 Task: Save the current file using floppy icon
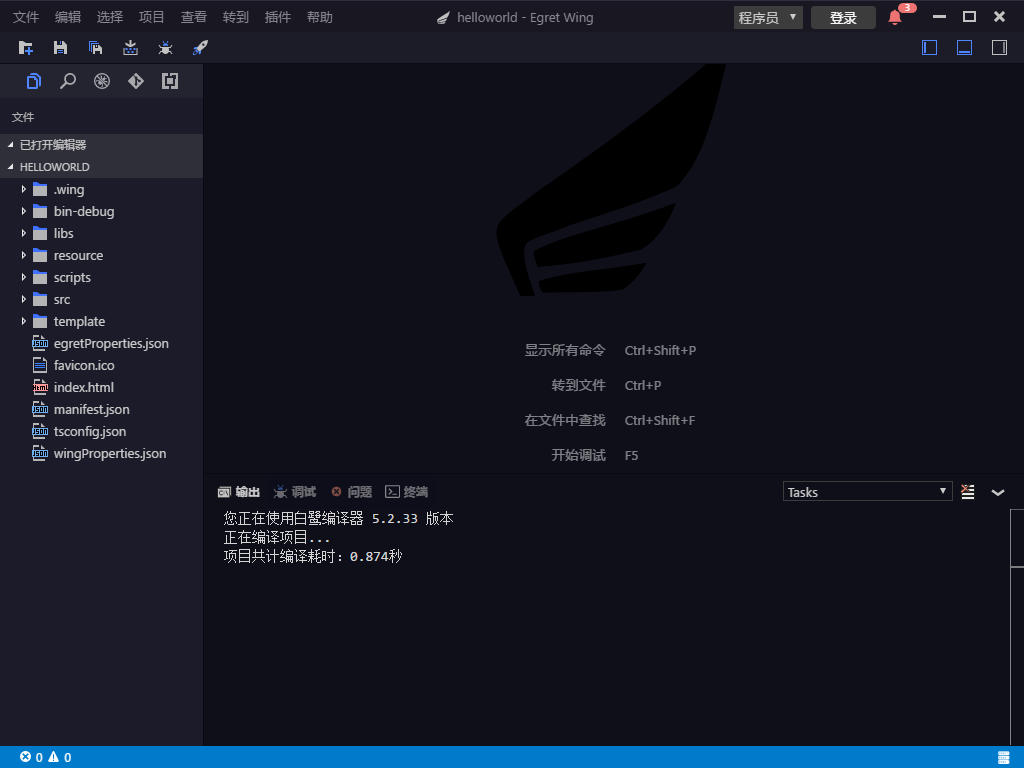60,48
